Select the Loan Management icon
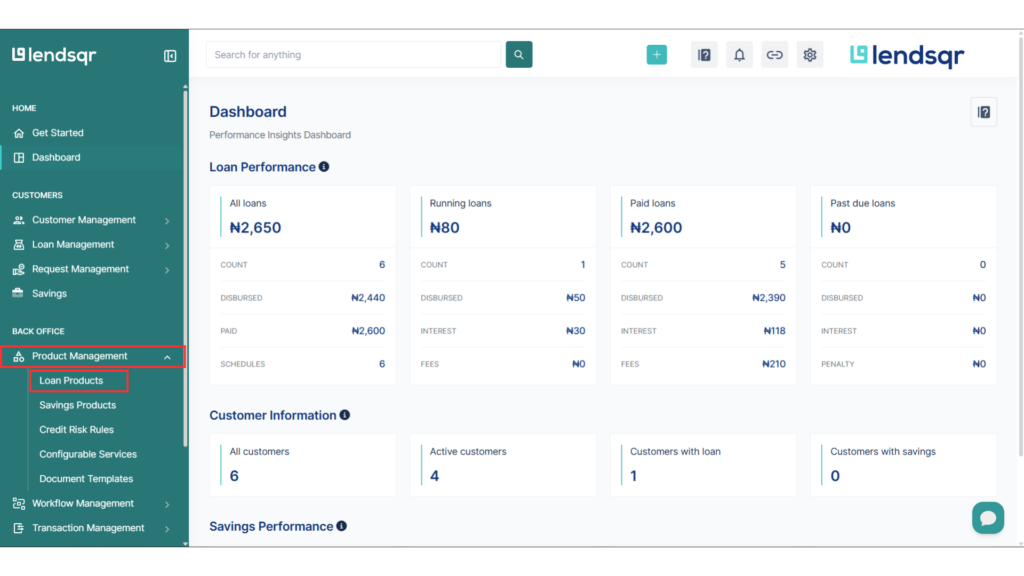 pos(21,244)
